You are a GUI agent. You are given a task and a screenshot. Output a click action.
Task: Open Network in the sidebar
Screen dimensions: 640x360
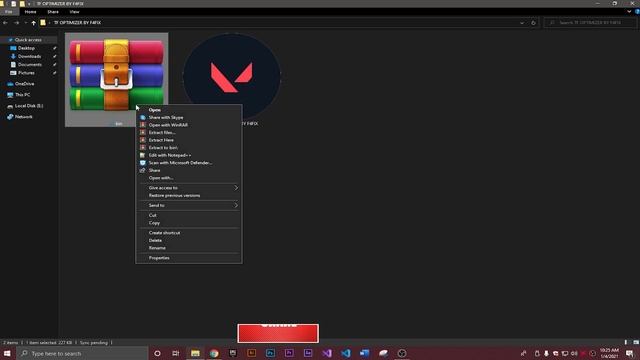pos(24,117)
